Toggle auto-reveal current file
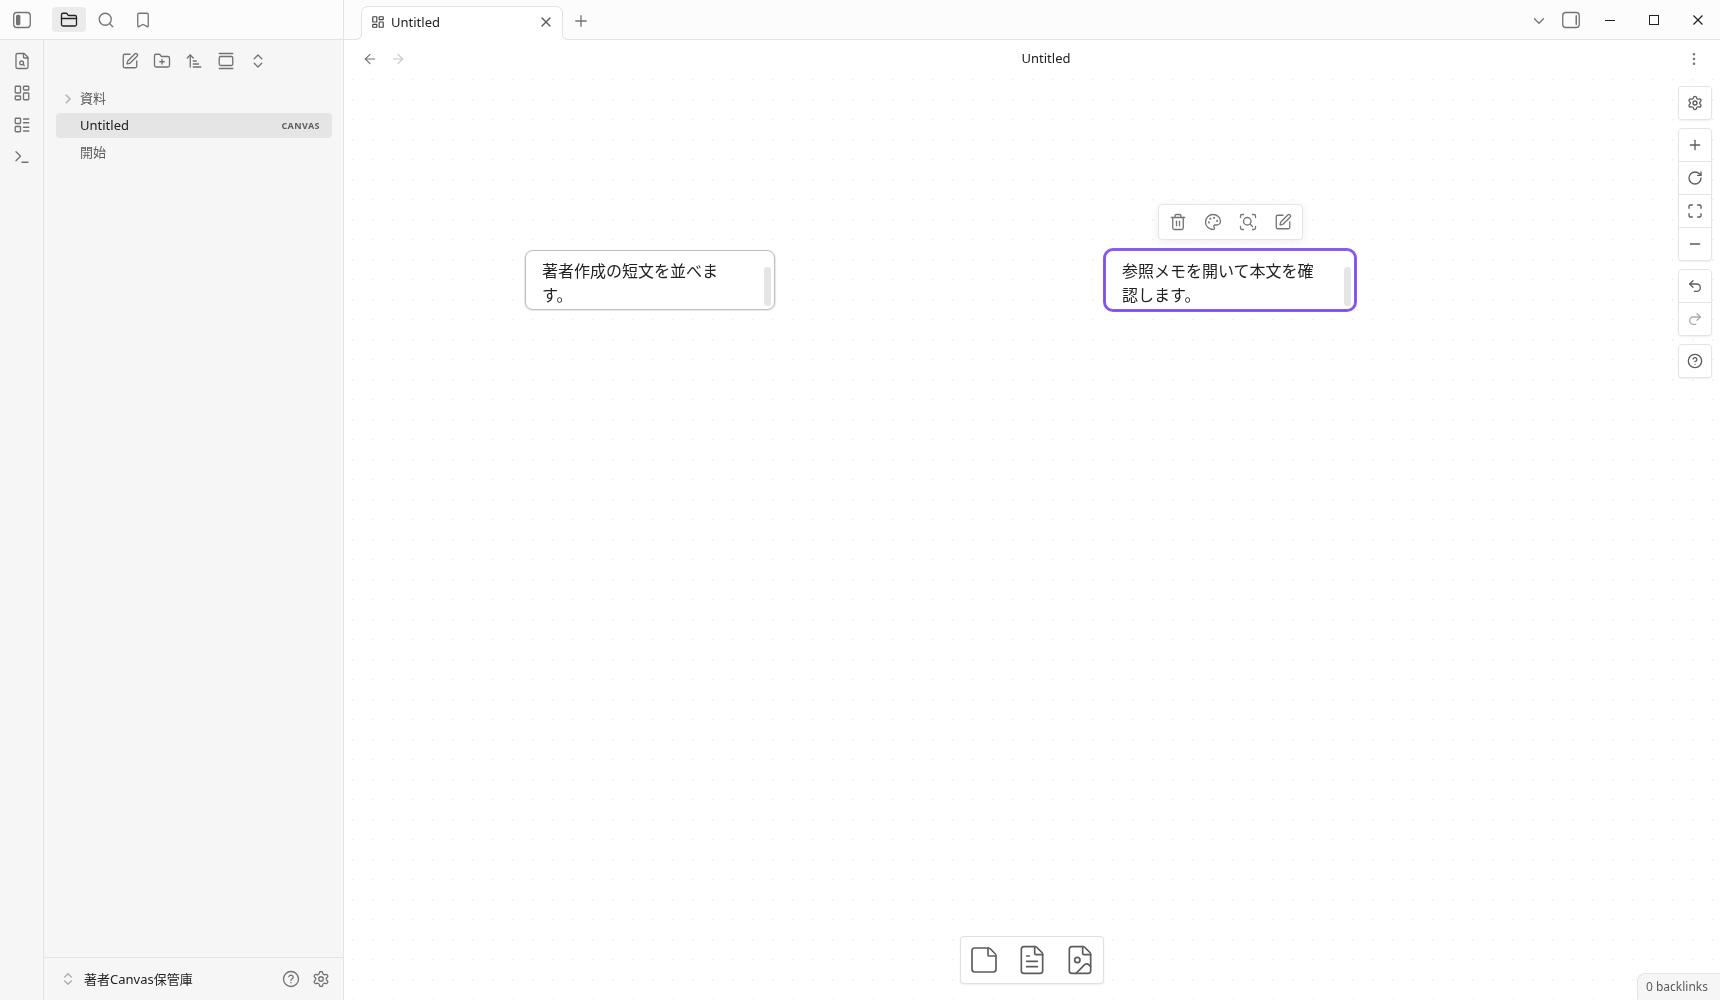Image resolution: width=1720 pixels, height=1000 pixels. (226, 61)
